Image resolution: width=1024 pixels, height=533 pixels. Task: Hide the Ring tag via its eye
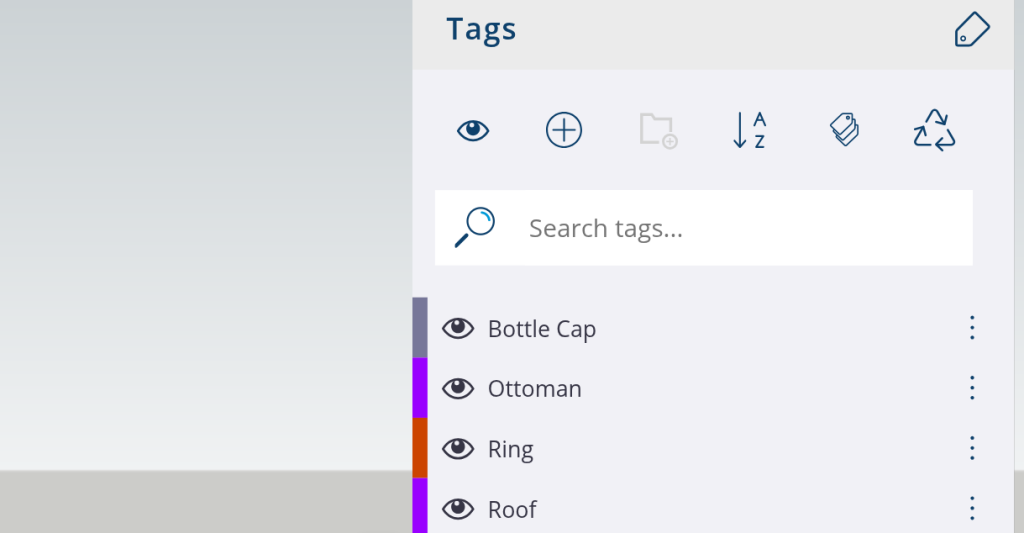(458, 449)
